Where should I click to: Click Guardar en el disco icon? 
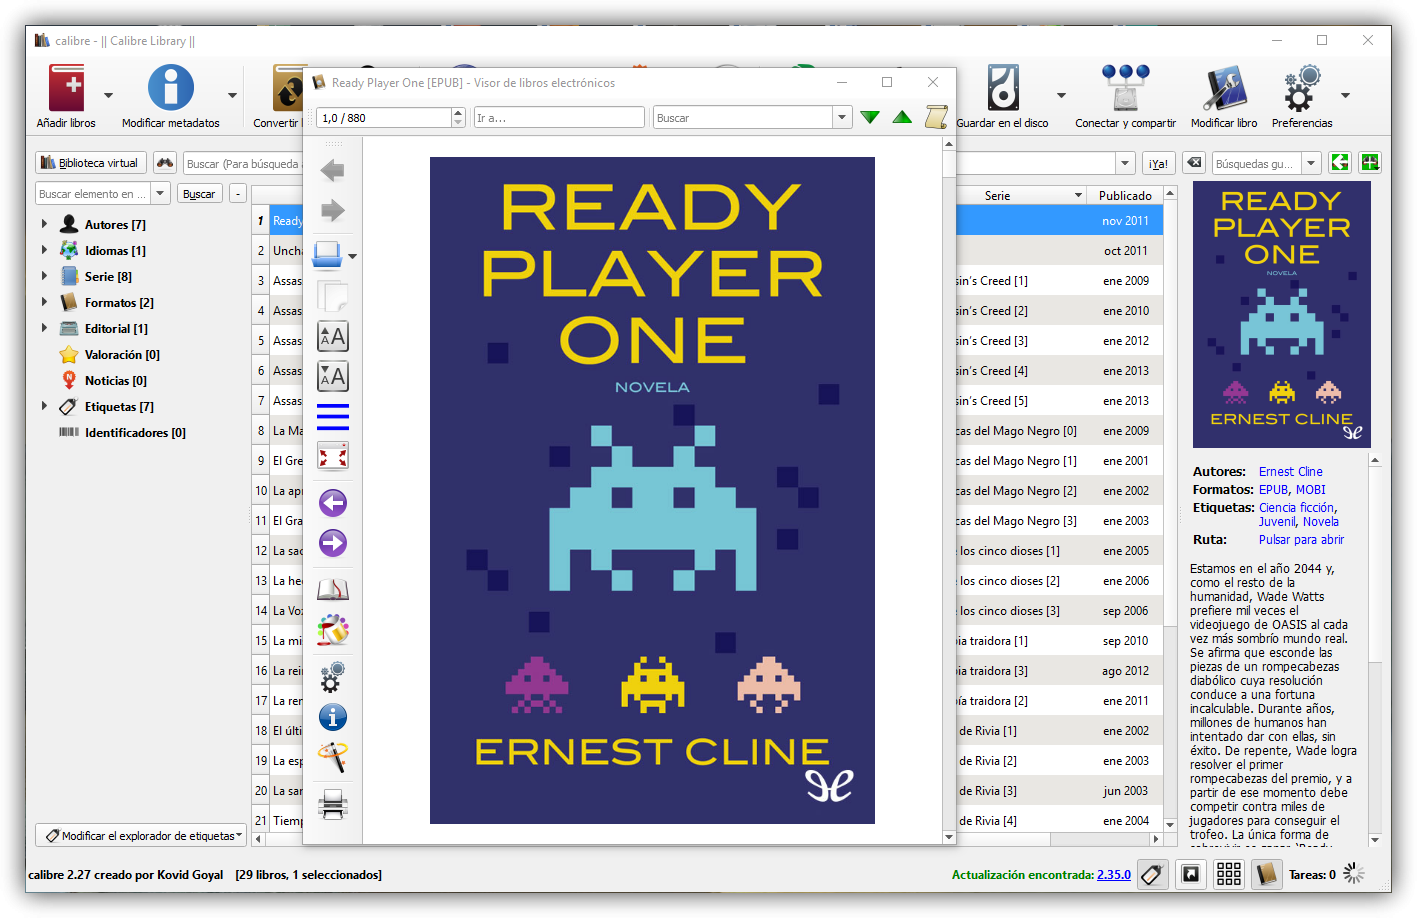[x=1003, y=88]
